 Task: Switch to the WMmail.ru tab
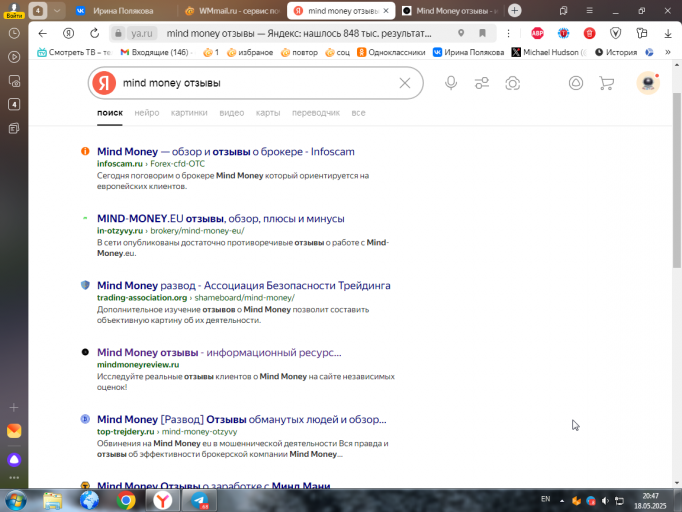click(x=232, y=11)
